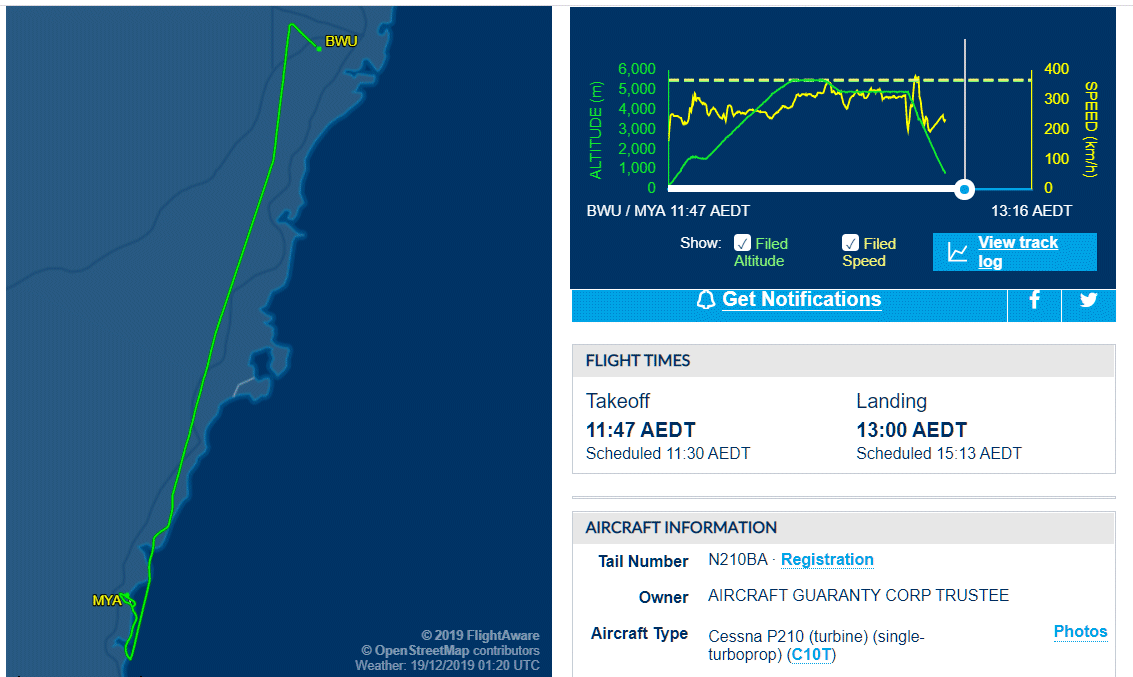Screen dimensions: 1133x677
Task: Click the flight timeline slider handle
Action: point(964,189)
